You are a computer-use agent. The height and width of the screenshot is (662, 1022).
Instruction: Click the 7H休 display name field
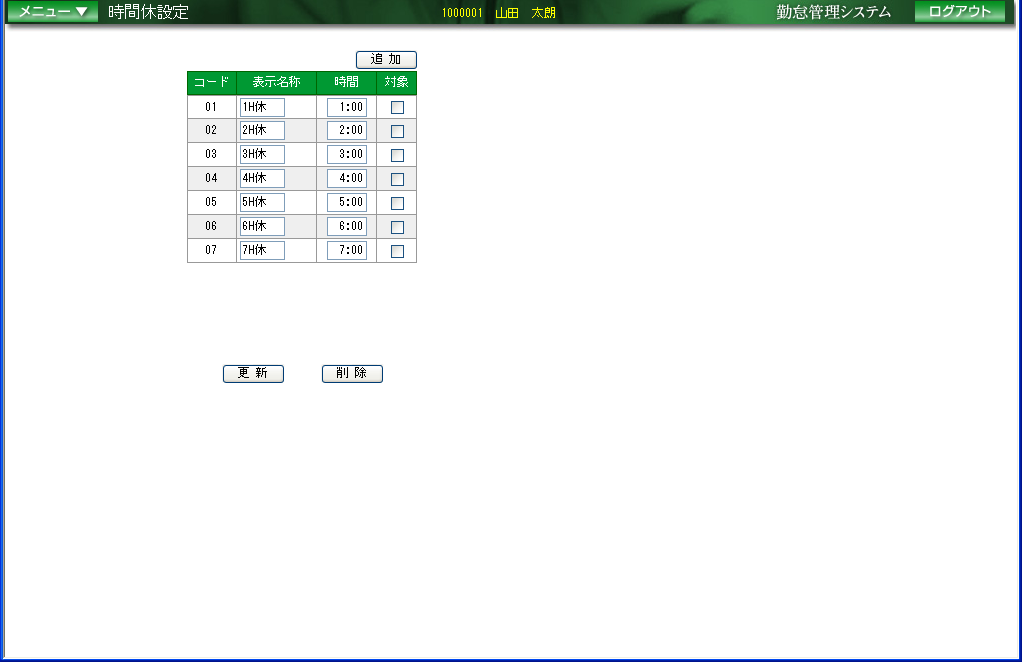tap(262, 250)
